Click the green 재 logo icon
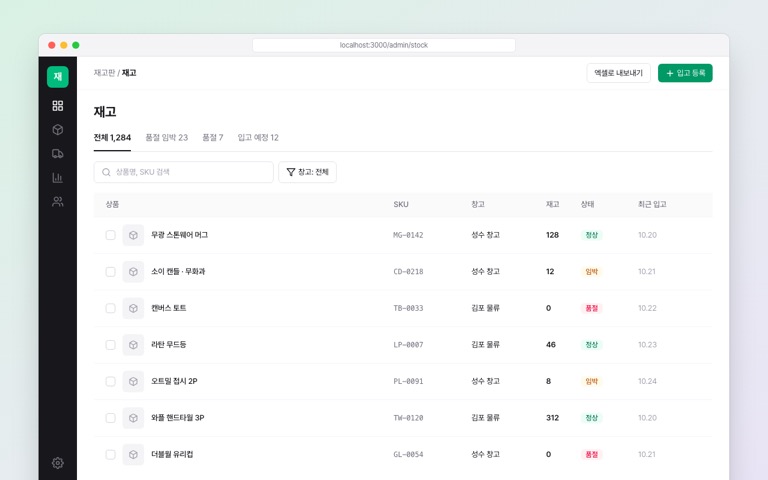 pos(58,76)
